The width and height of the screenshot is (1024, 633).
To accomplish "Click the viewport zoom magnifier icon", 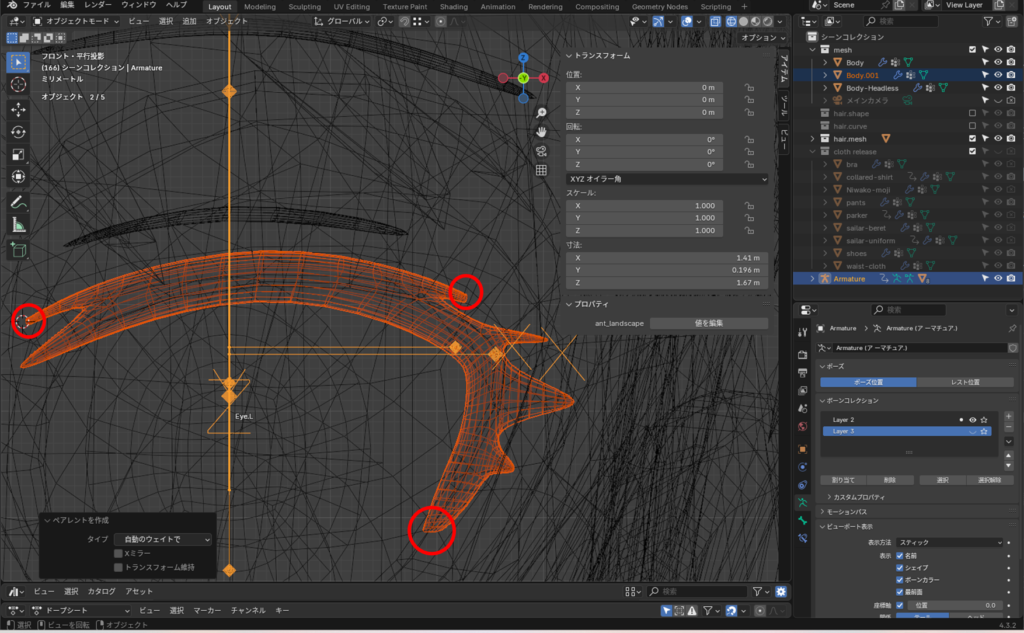I will coord(541,113).
